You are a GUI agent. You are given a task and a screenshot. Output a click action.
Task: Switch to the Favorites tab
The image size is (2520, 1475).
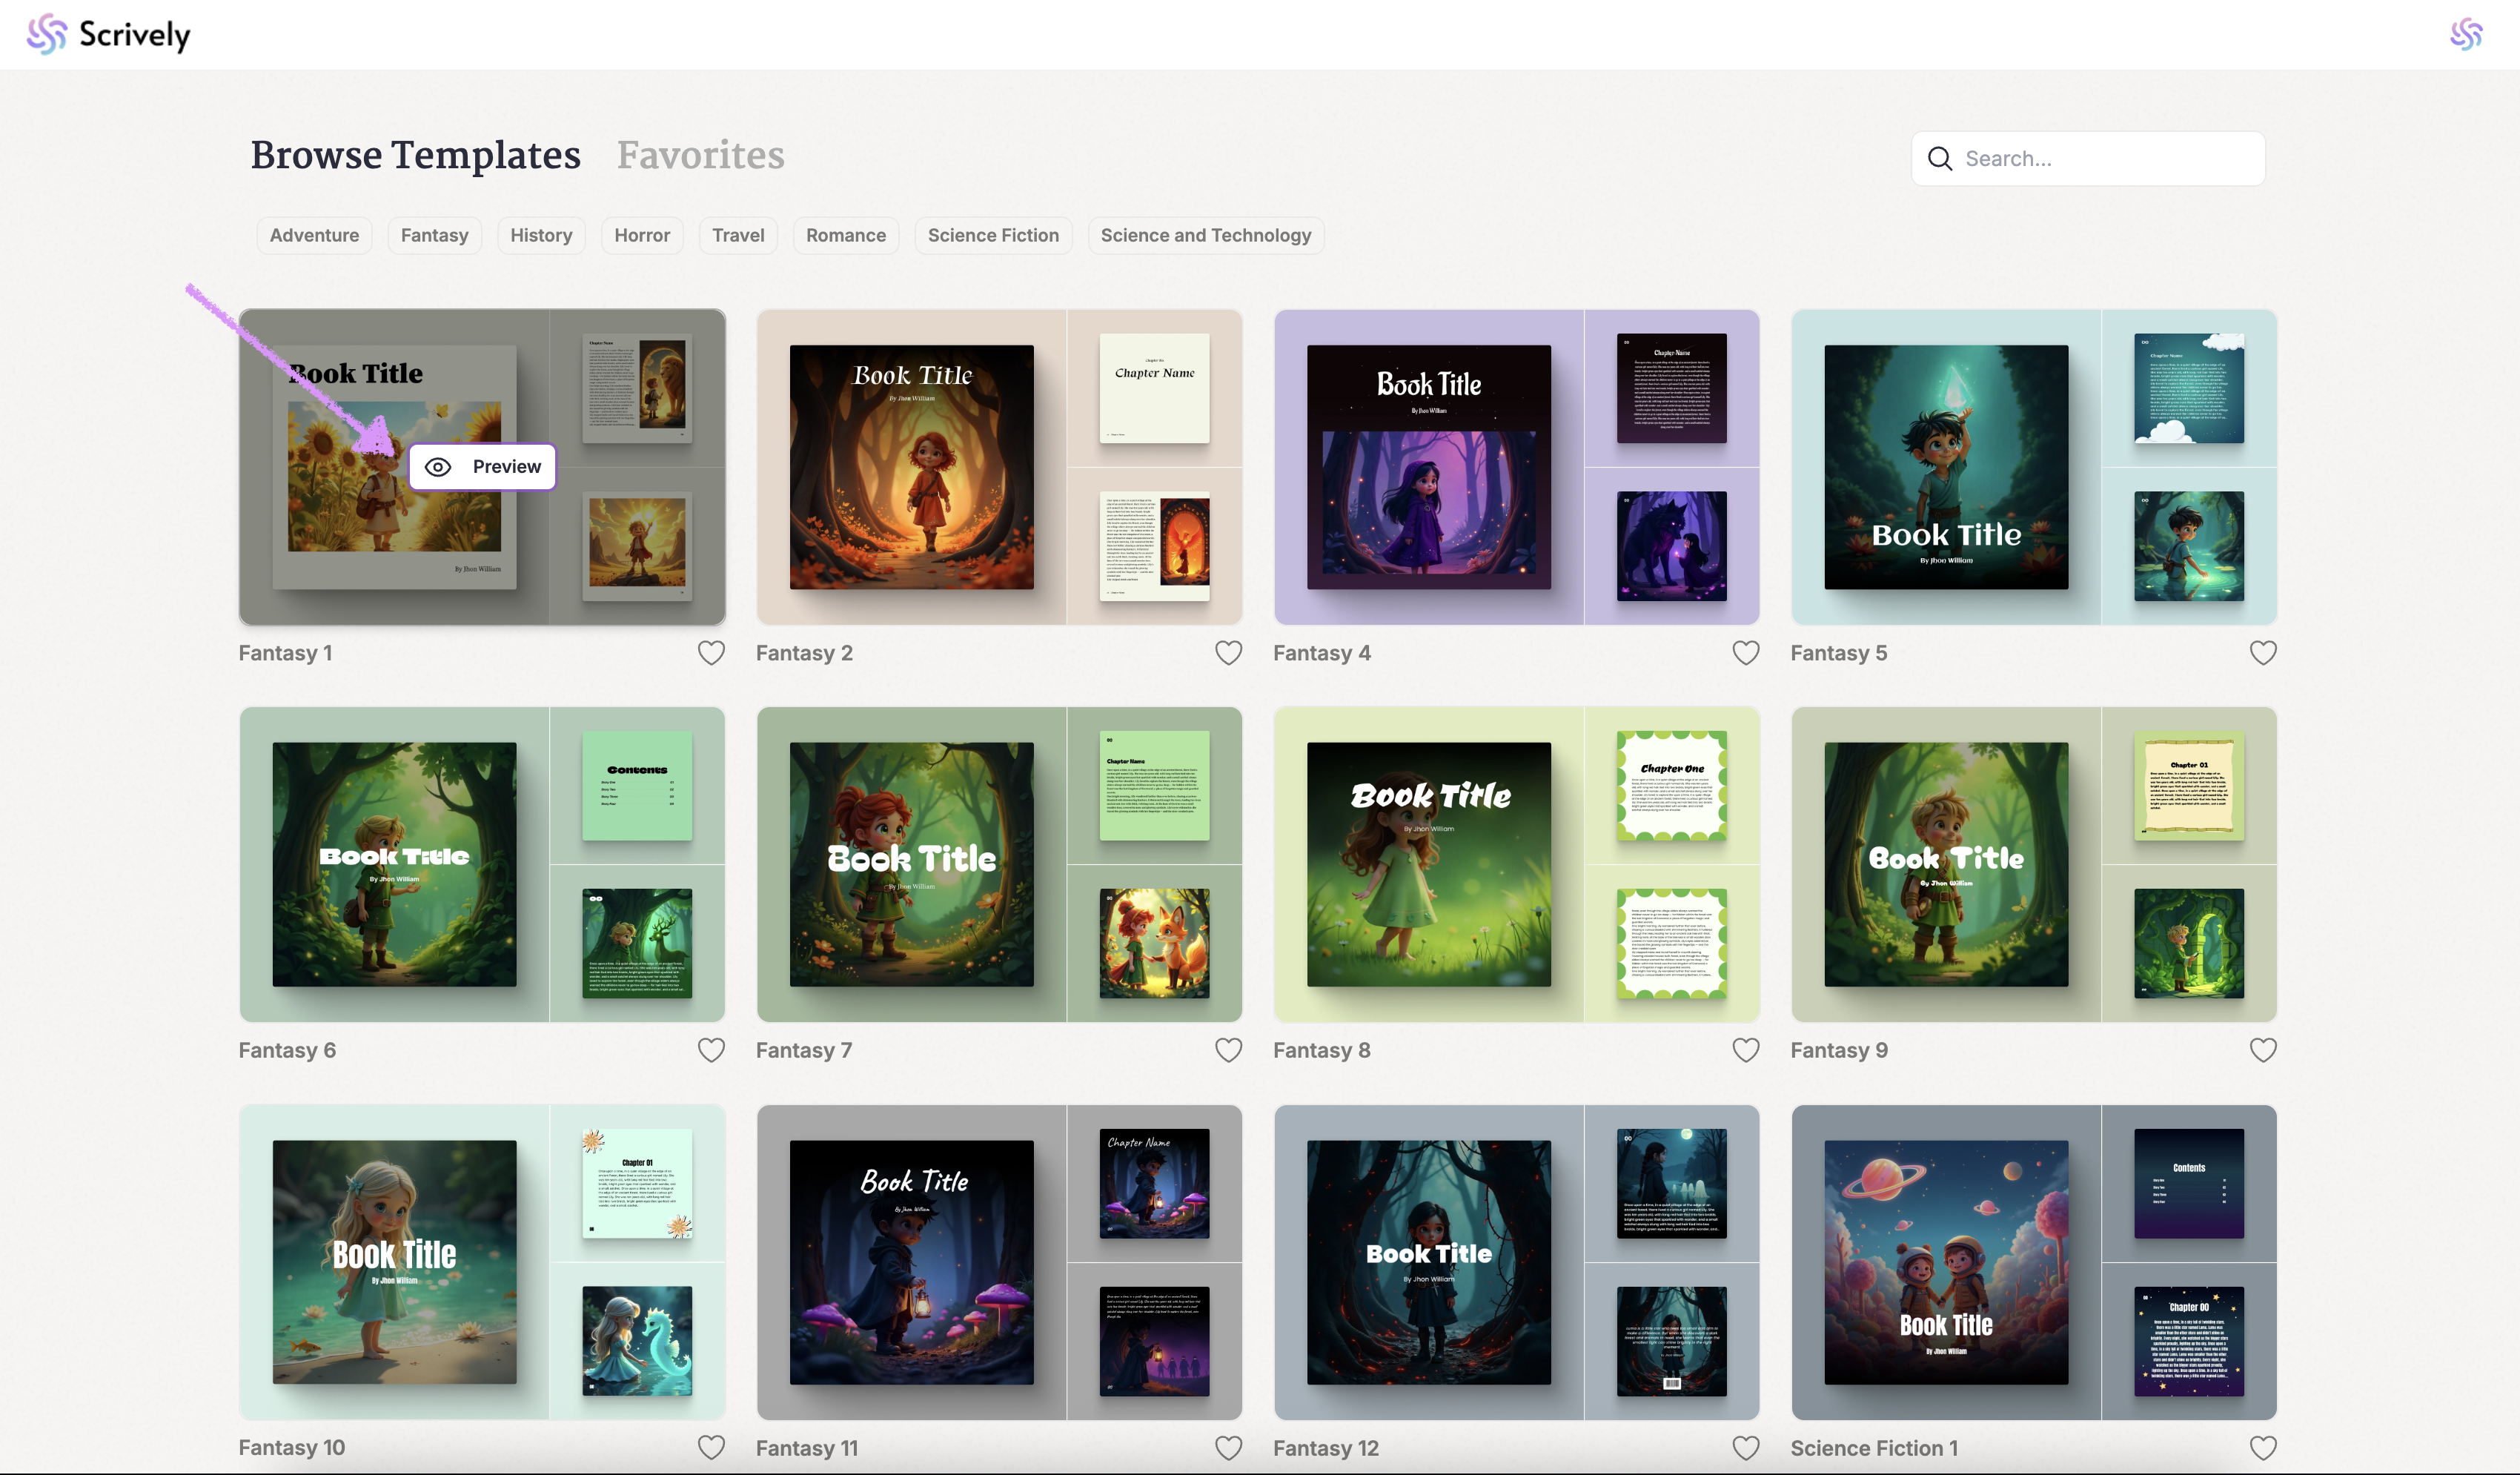(700, 156)
